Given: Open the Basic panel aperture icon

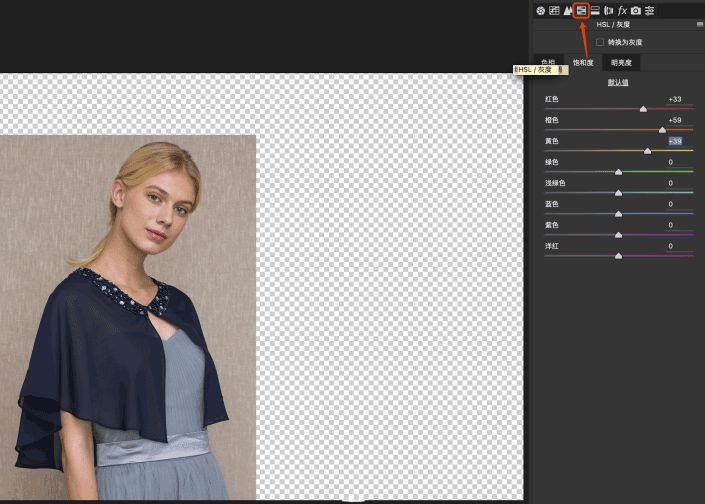Looking at the screenshot, I should [x=540, y=10].
